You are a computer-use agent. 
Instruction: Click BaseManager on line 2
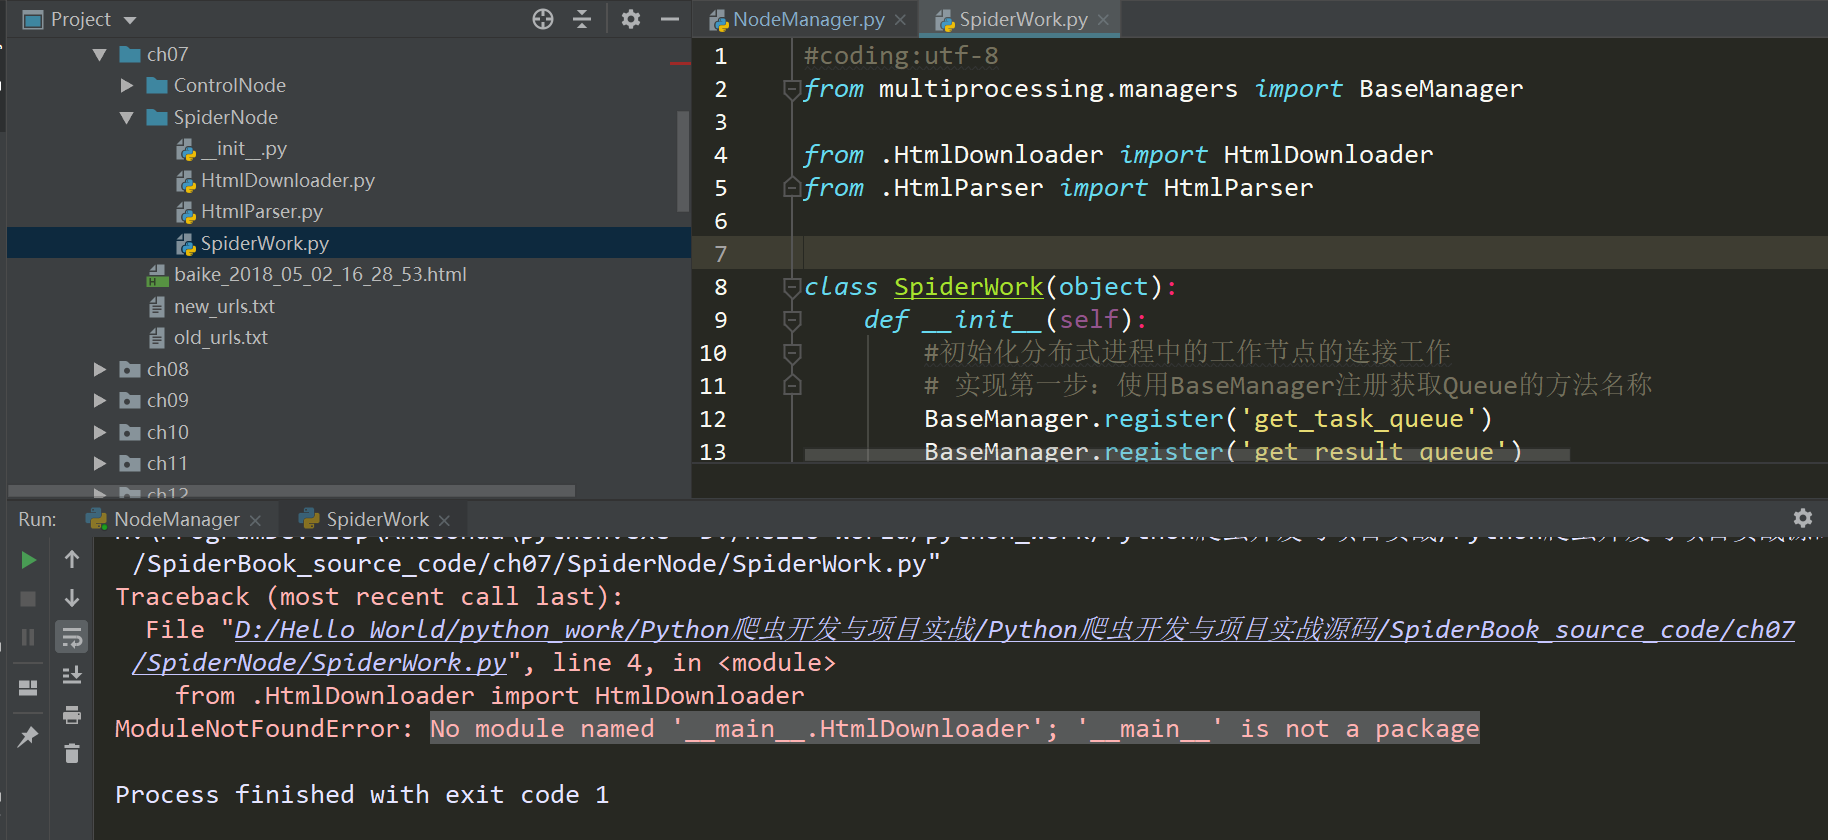[1441, 89]
